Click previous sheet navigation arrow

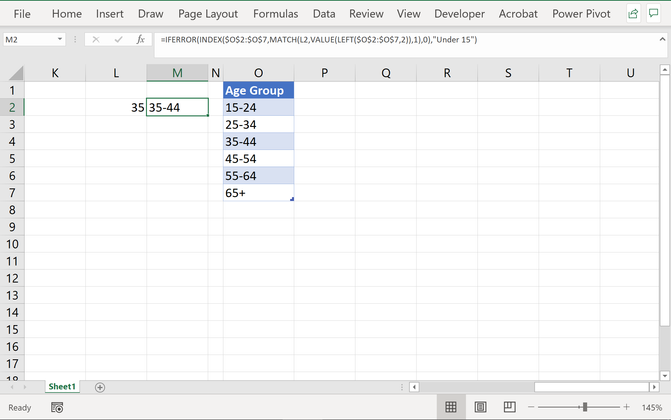coord(12,387)
